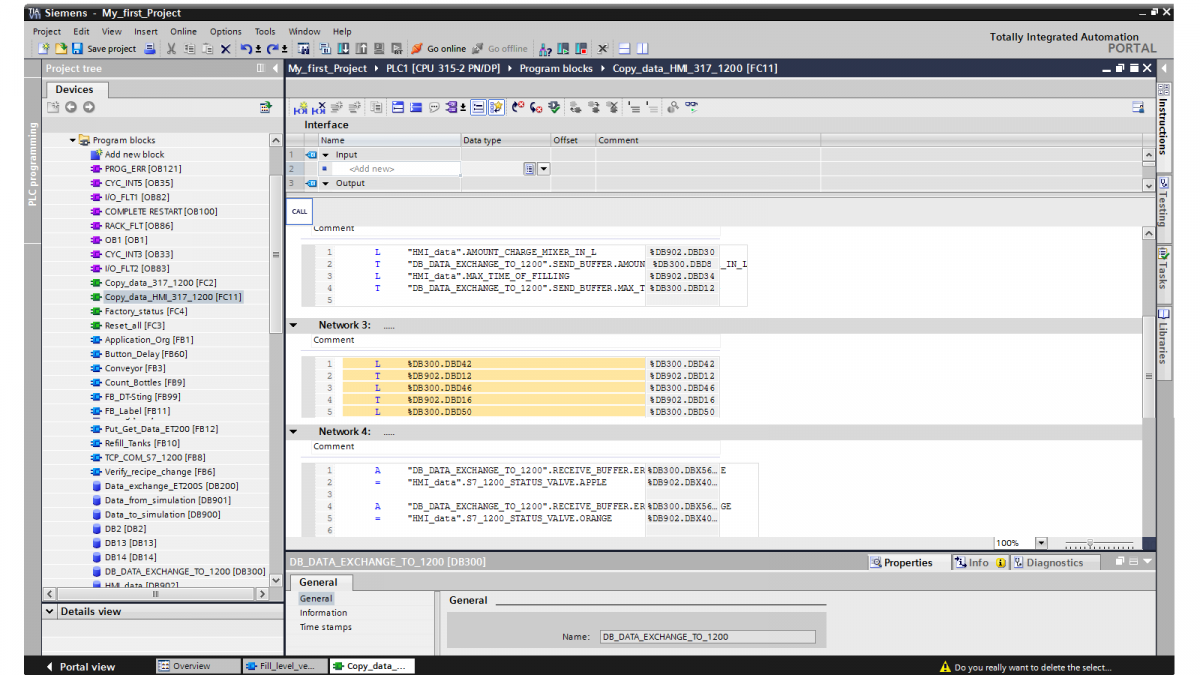Toggle favorites display in editor toolbar
This screenshot has height=675, width=1200.
tap(496, 107)
